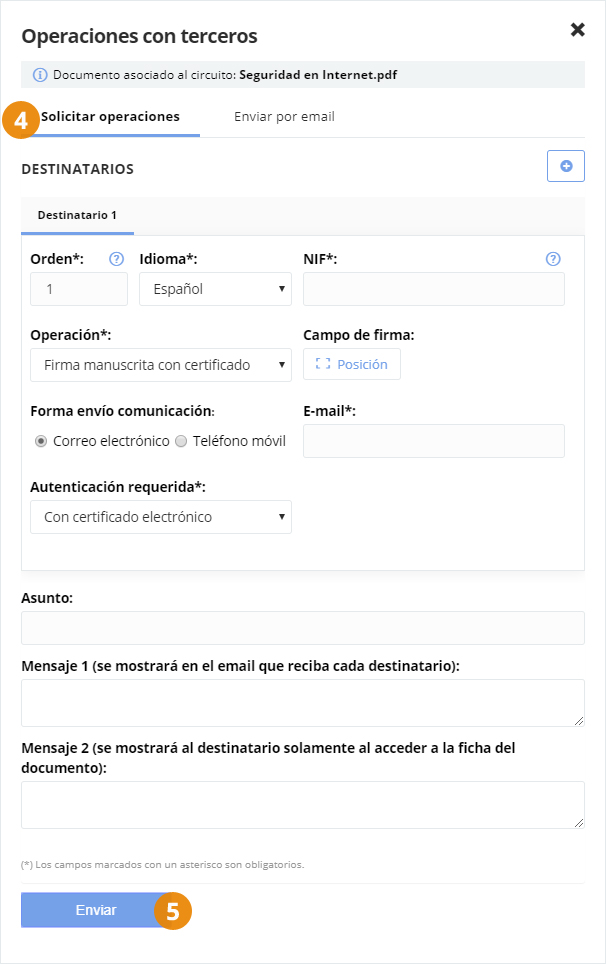Click the Mensaje 2 text area
606x964 pixels.
[303, 805]
